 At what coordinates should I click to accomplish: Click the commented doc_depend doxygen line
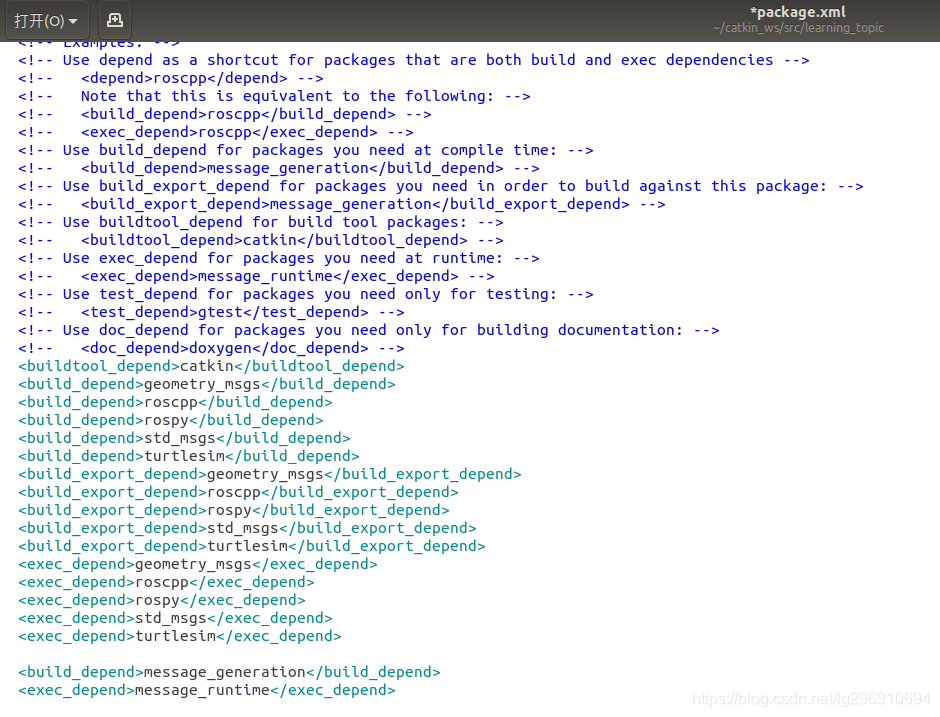[x=212, y=348]
